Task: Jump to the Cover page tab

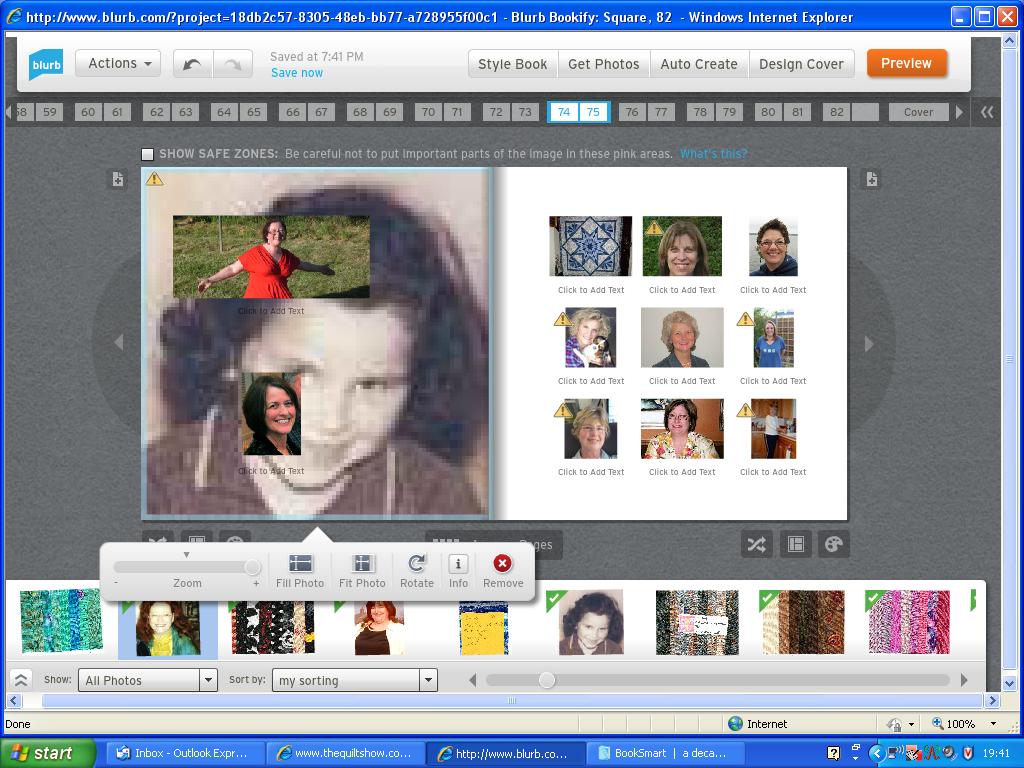Action: [x=917, y=112]
